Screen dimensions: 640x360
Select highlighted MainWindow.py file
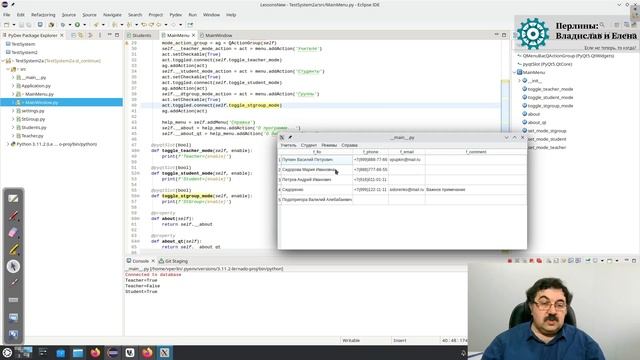tap(61, 102)
